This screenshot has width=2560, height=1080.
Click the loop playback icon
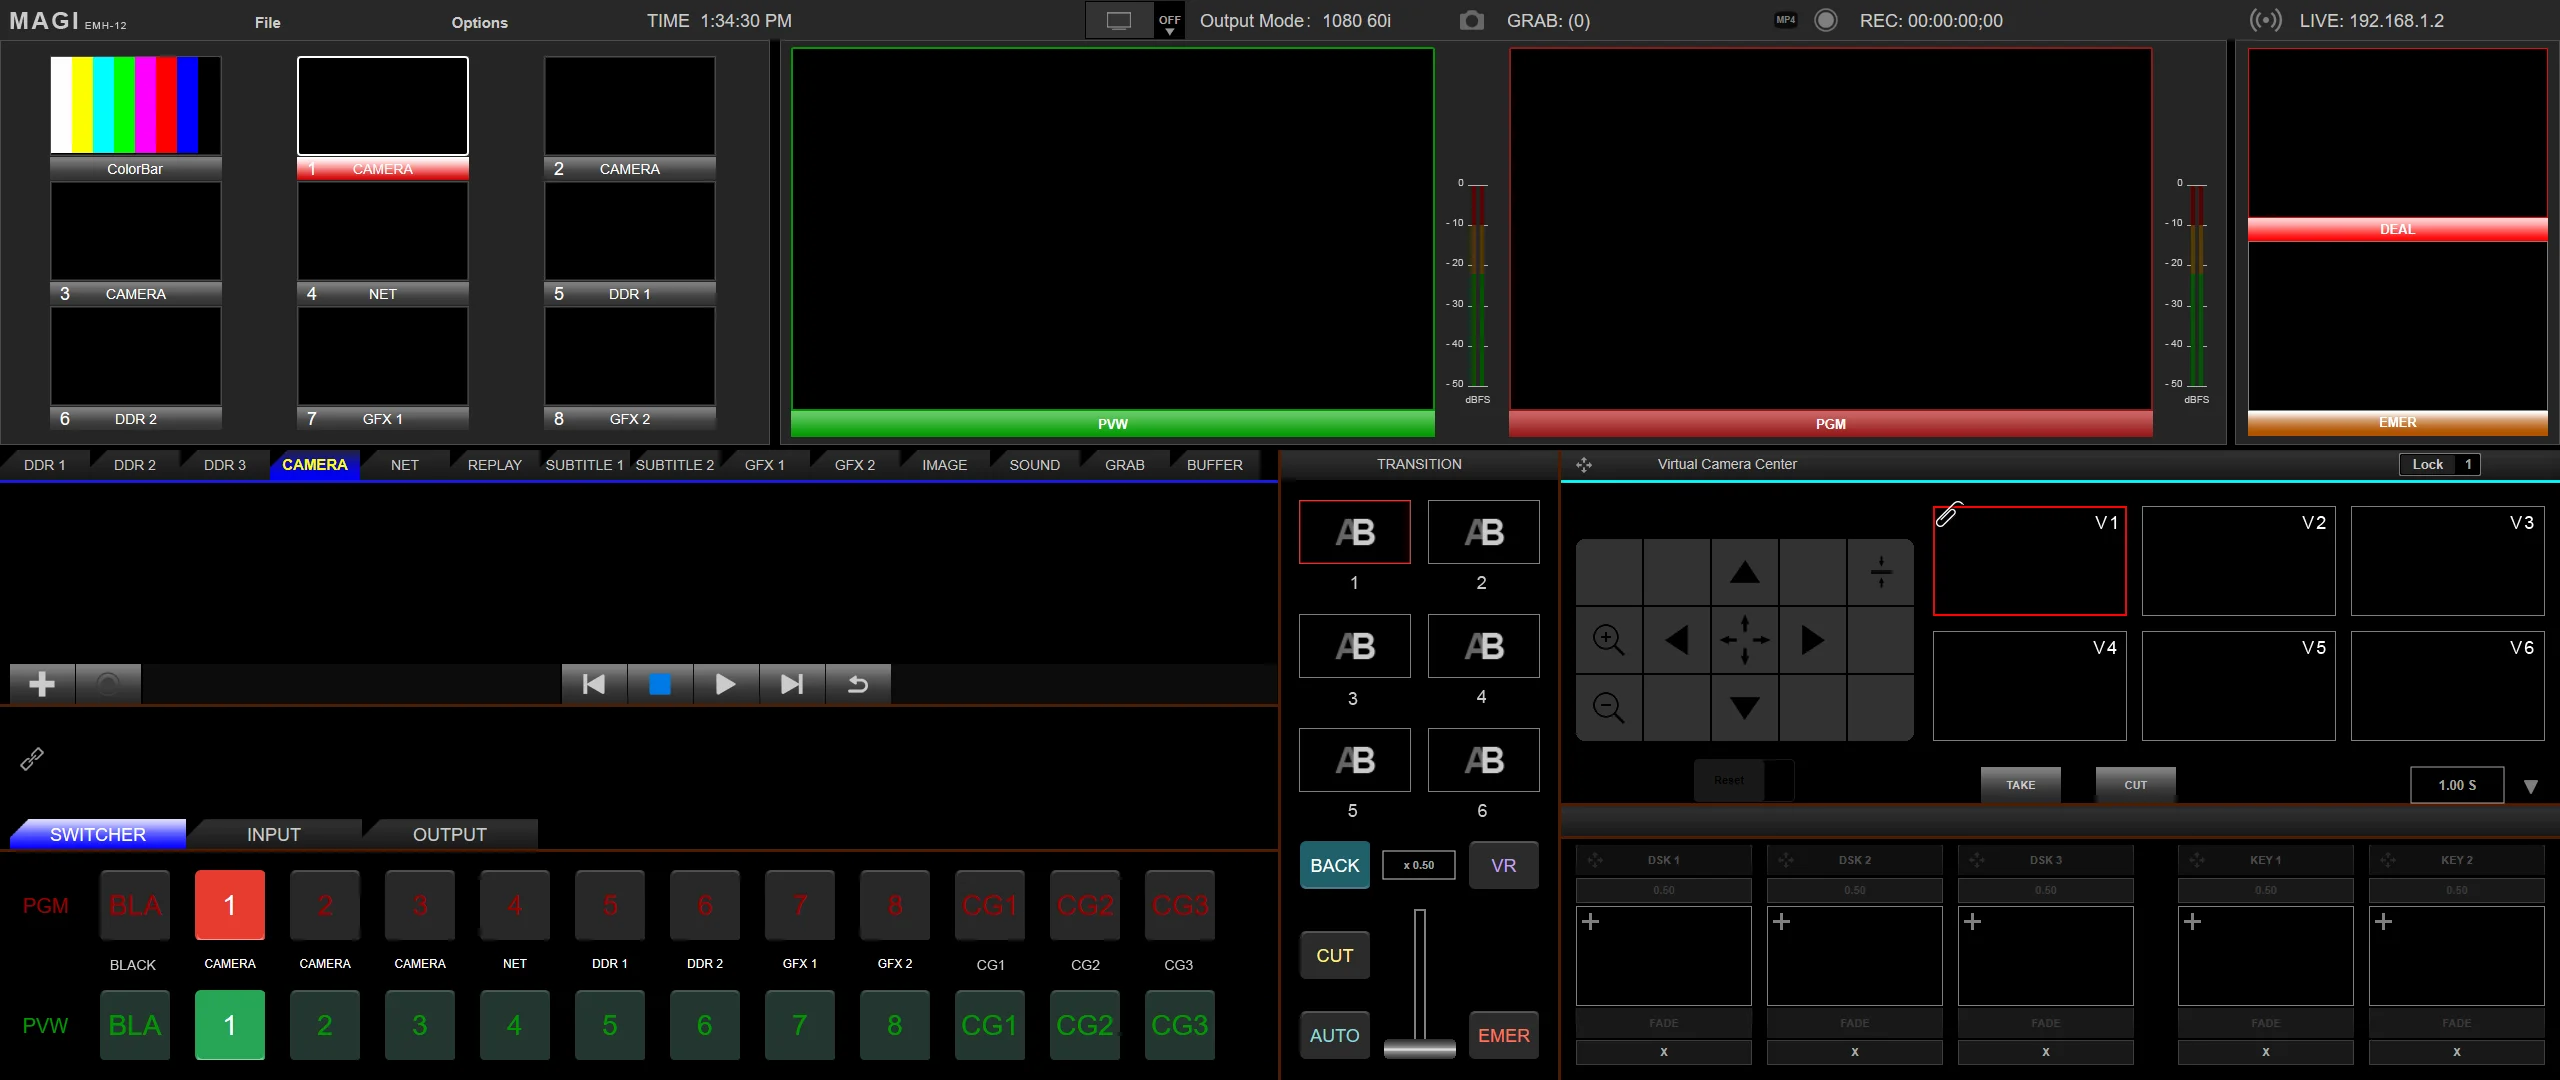[857, 684]
